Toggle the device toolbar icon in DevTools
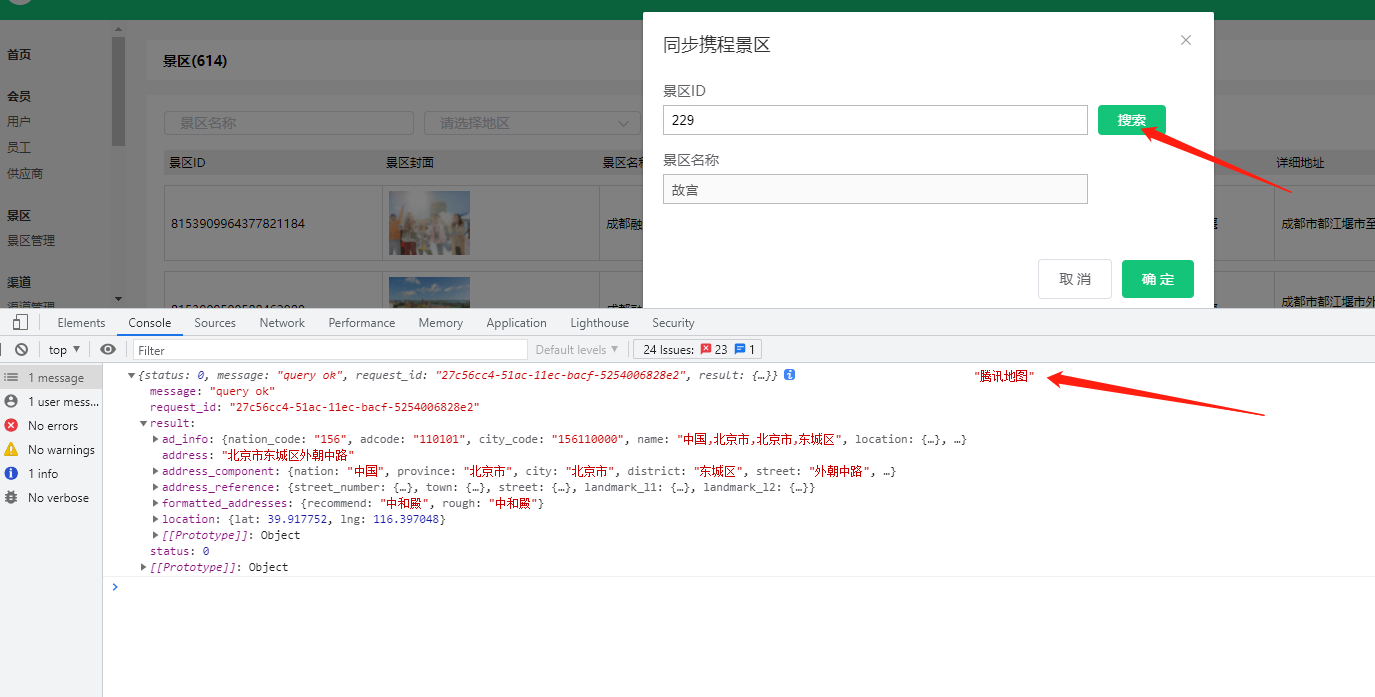 [19, 323]
